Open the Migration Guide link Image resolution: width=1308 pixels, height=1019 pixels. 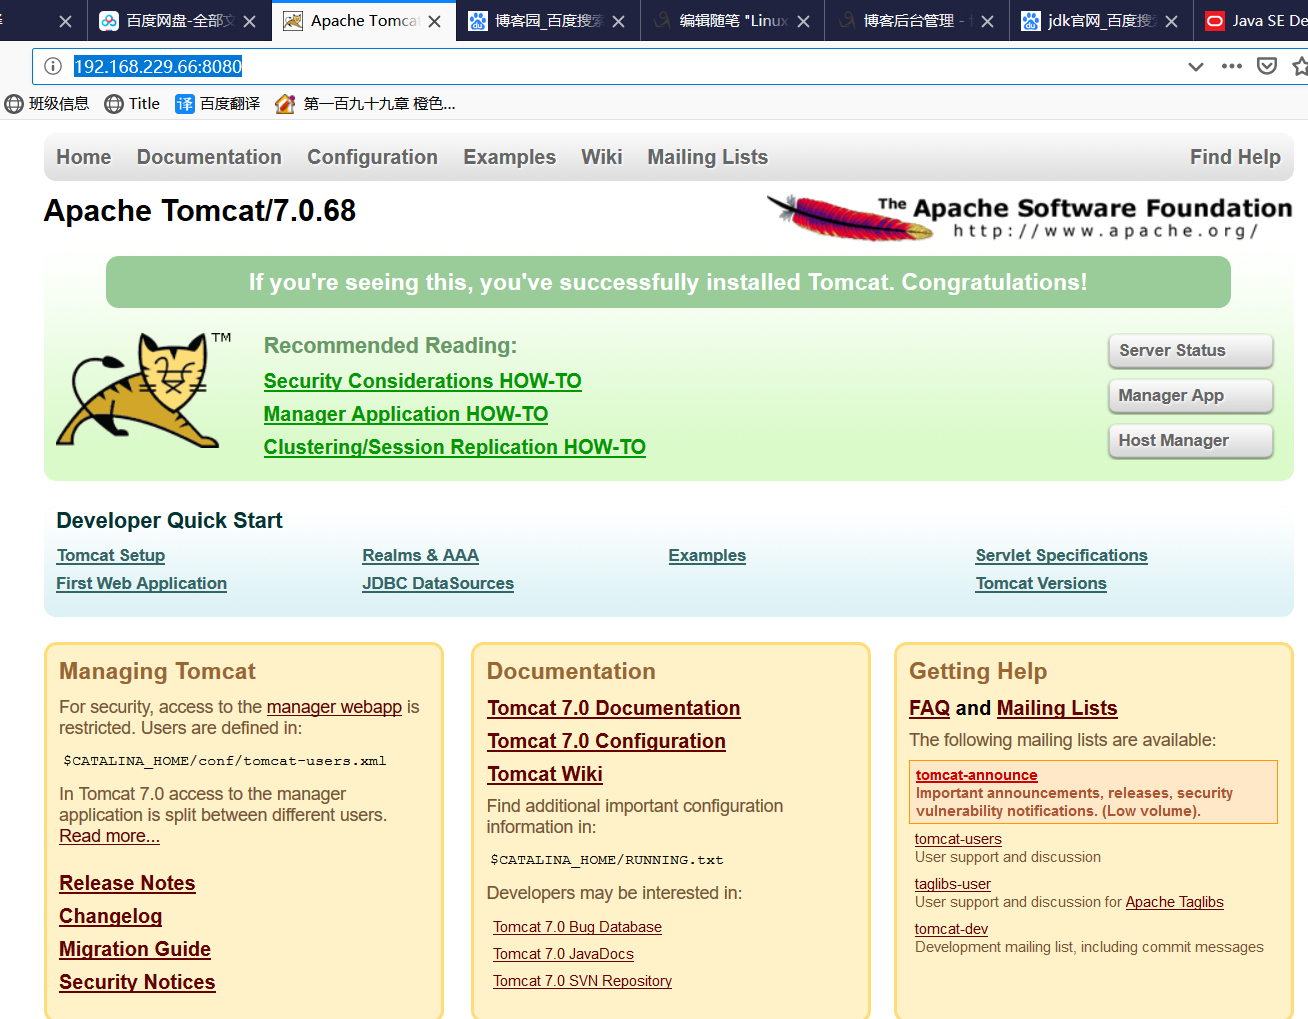tap(135, 949)
